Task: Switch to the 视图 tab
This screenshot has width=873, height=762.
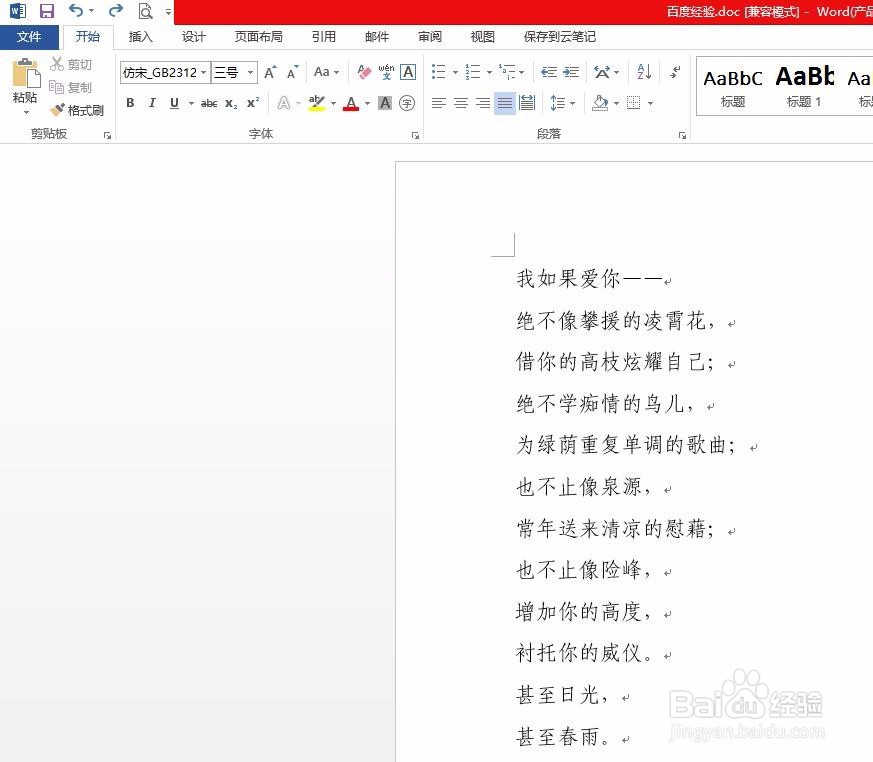Action: (482, 37)
